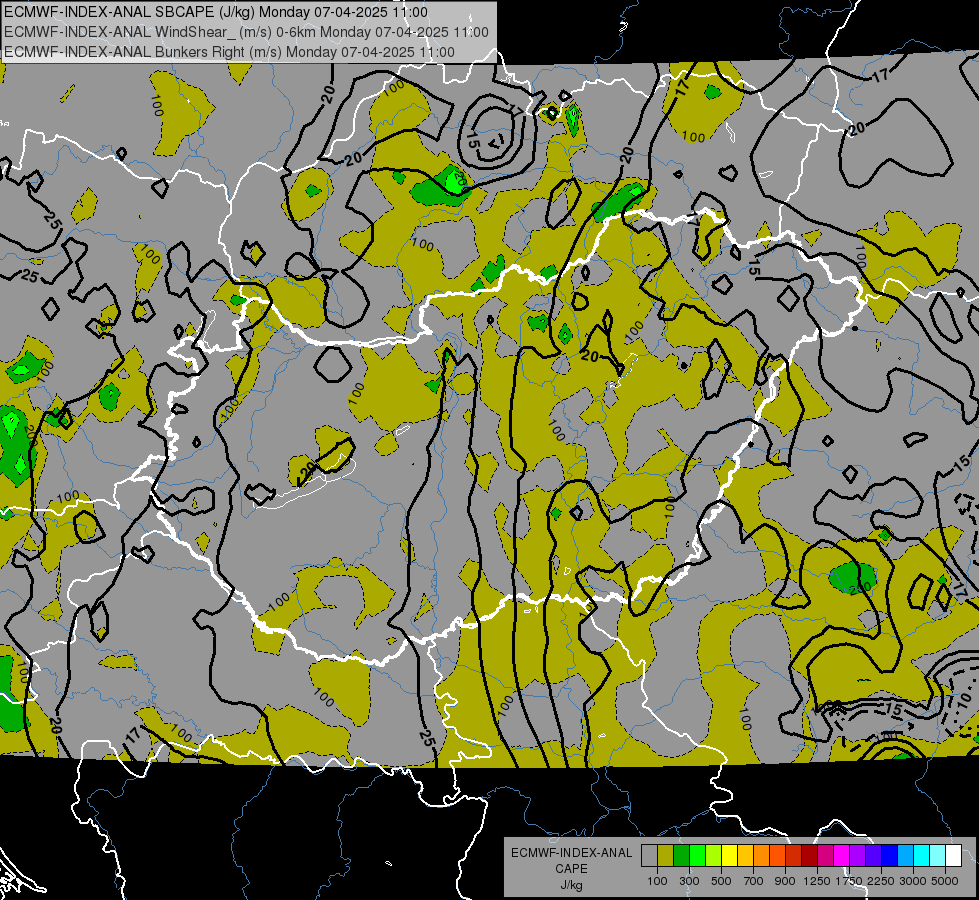Click the 100 tick label under the legend

pyautogui.click(x=657, y=881)
